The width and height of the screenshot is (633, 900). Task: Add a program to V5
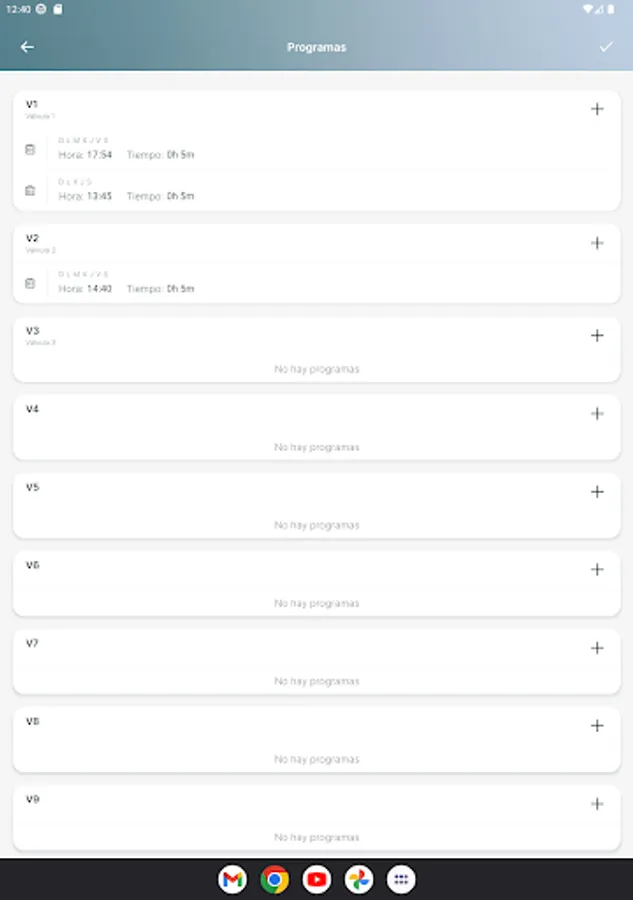point(597,491)
